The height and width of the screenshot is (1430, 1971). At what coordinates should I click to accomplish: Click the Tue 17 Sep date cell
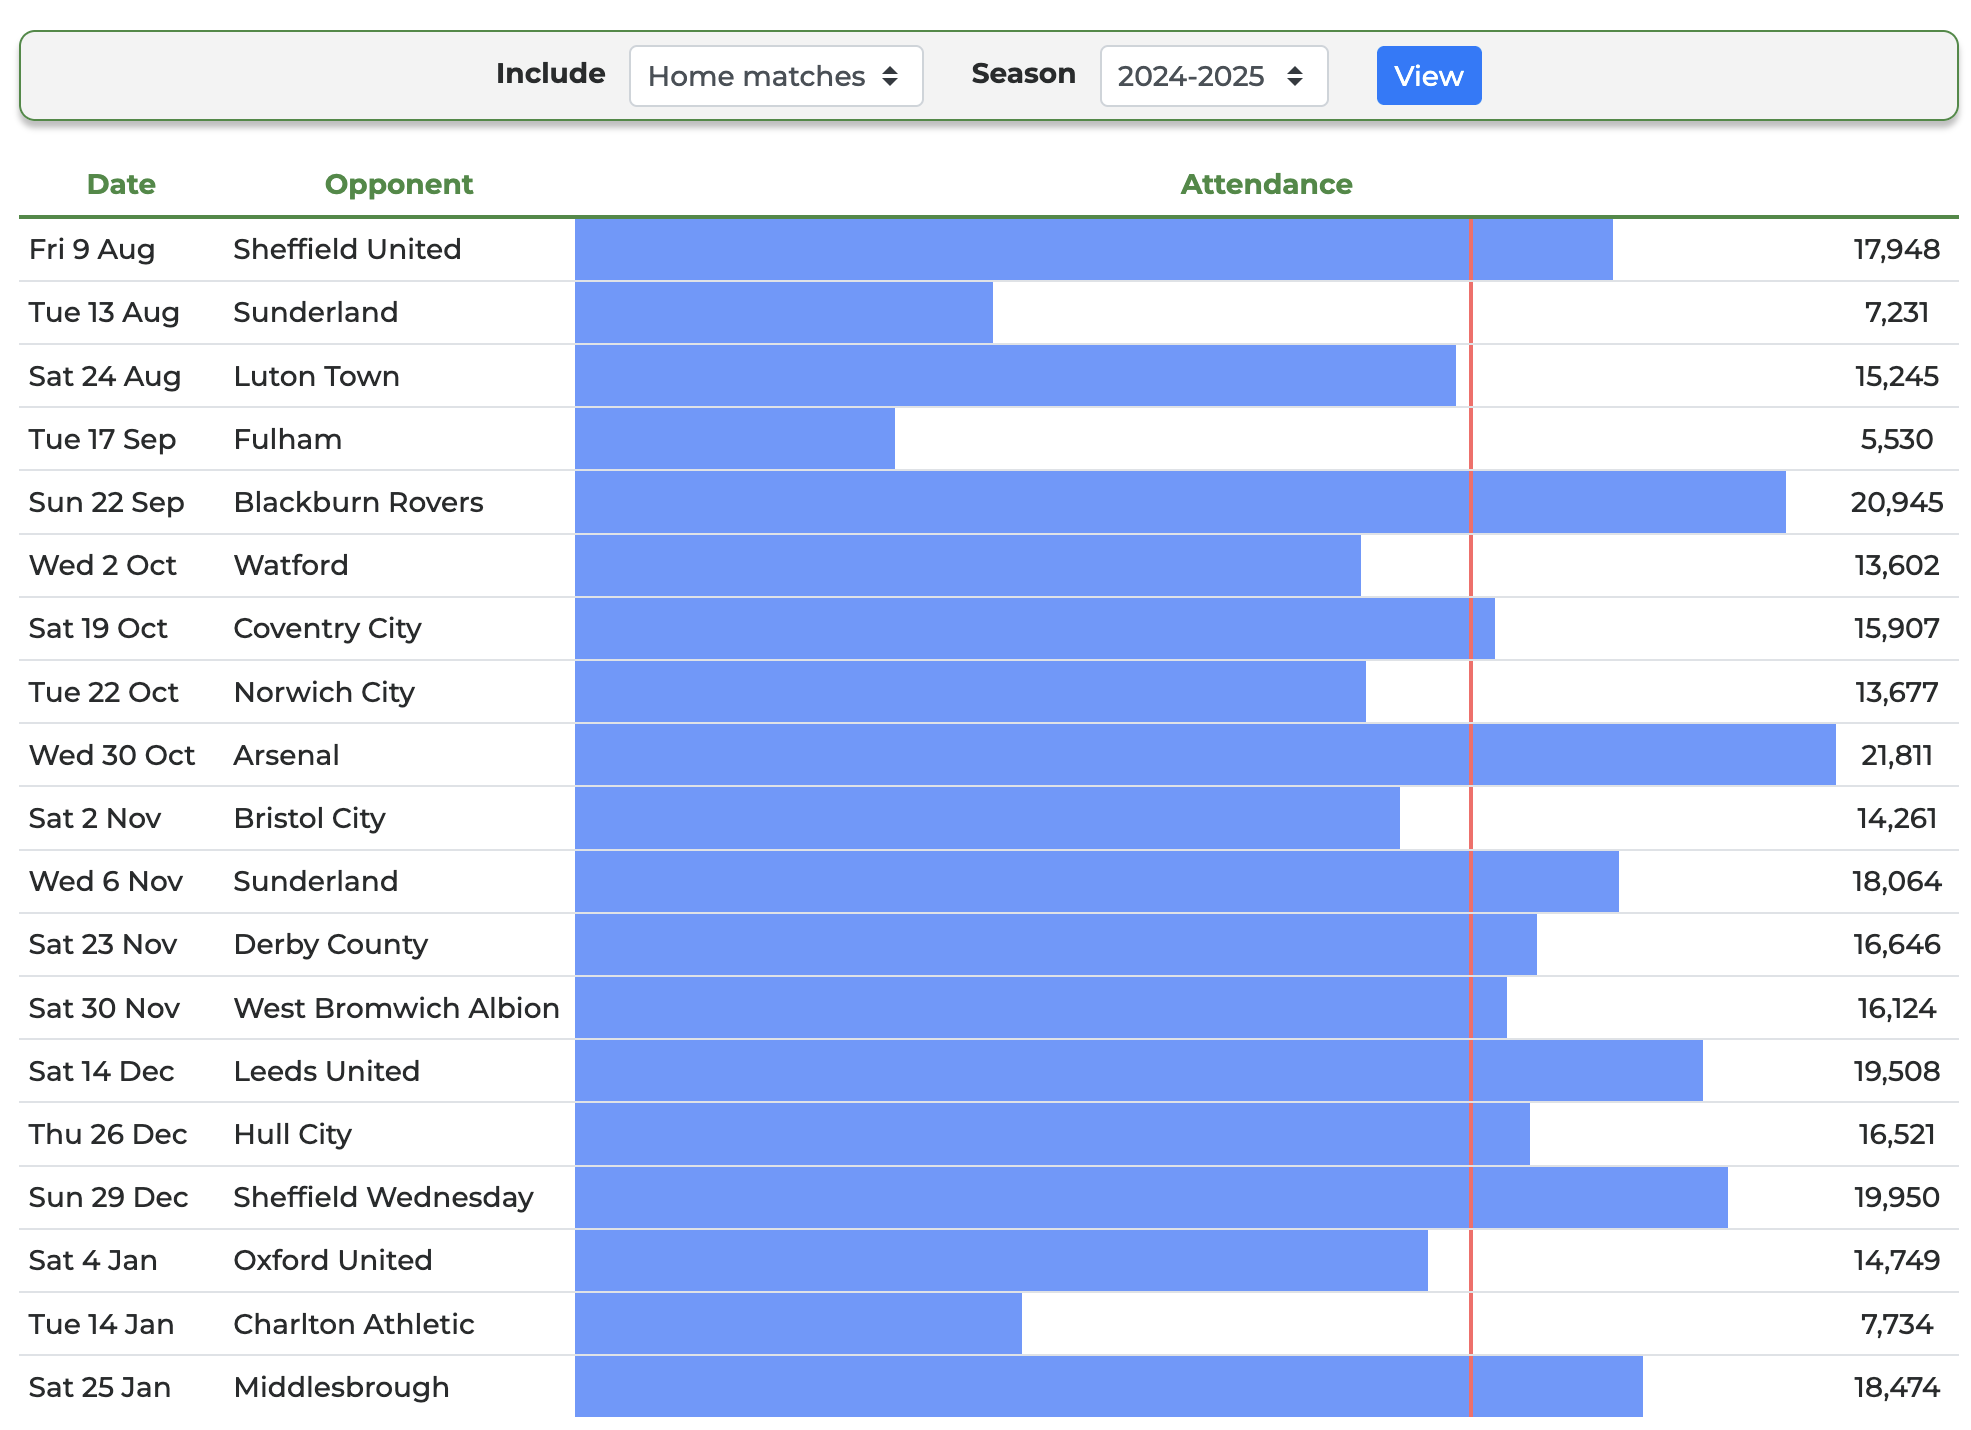pyautogui.click(x=102, y=439)
